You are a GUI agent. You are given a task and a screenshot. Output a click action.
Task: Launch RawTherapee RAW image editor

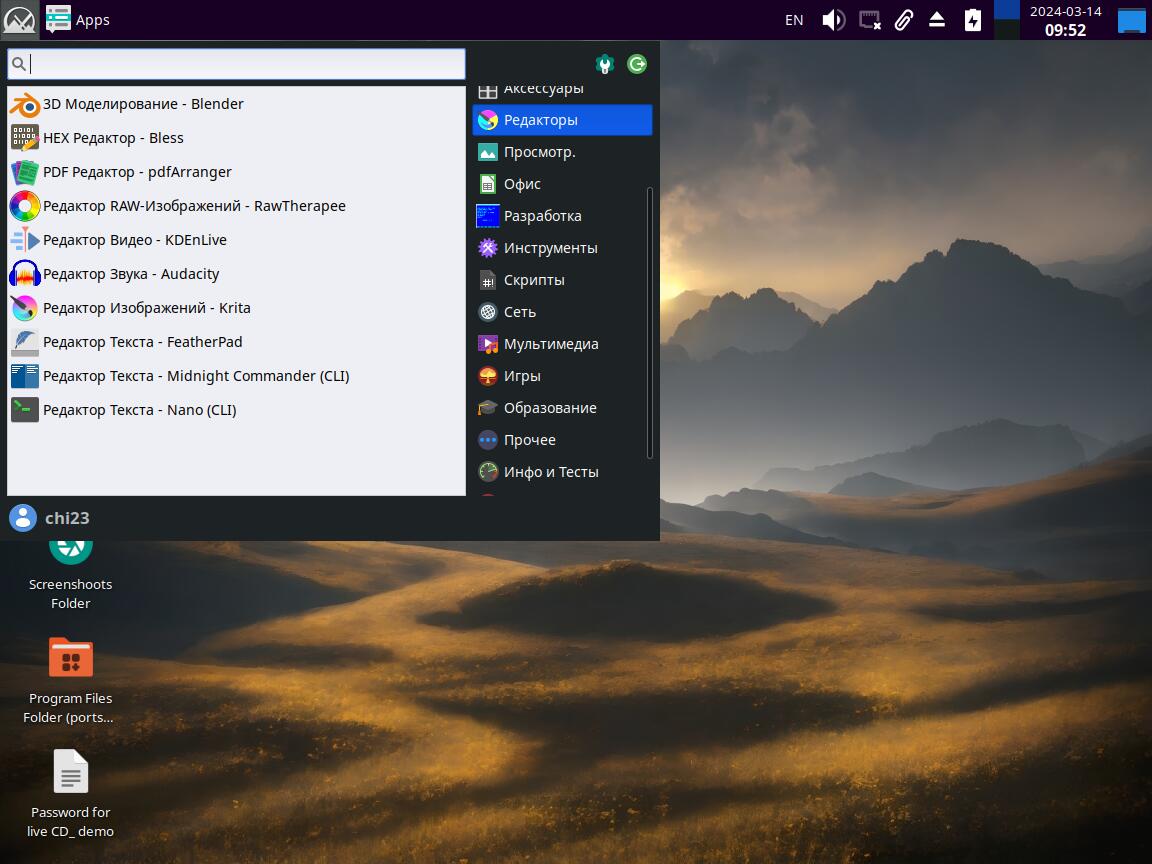pyautogui.click(x=193, y=206)
